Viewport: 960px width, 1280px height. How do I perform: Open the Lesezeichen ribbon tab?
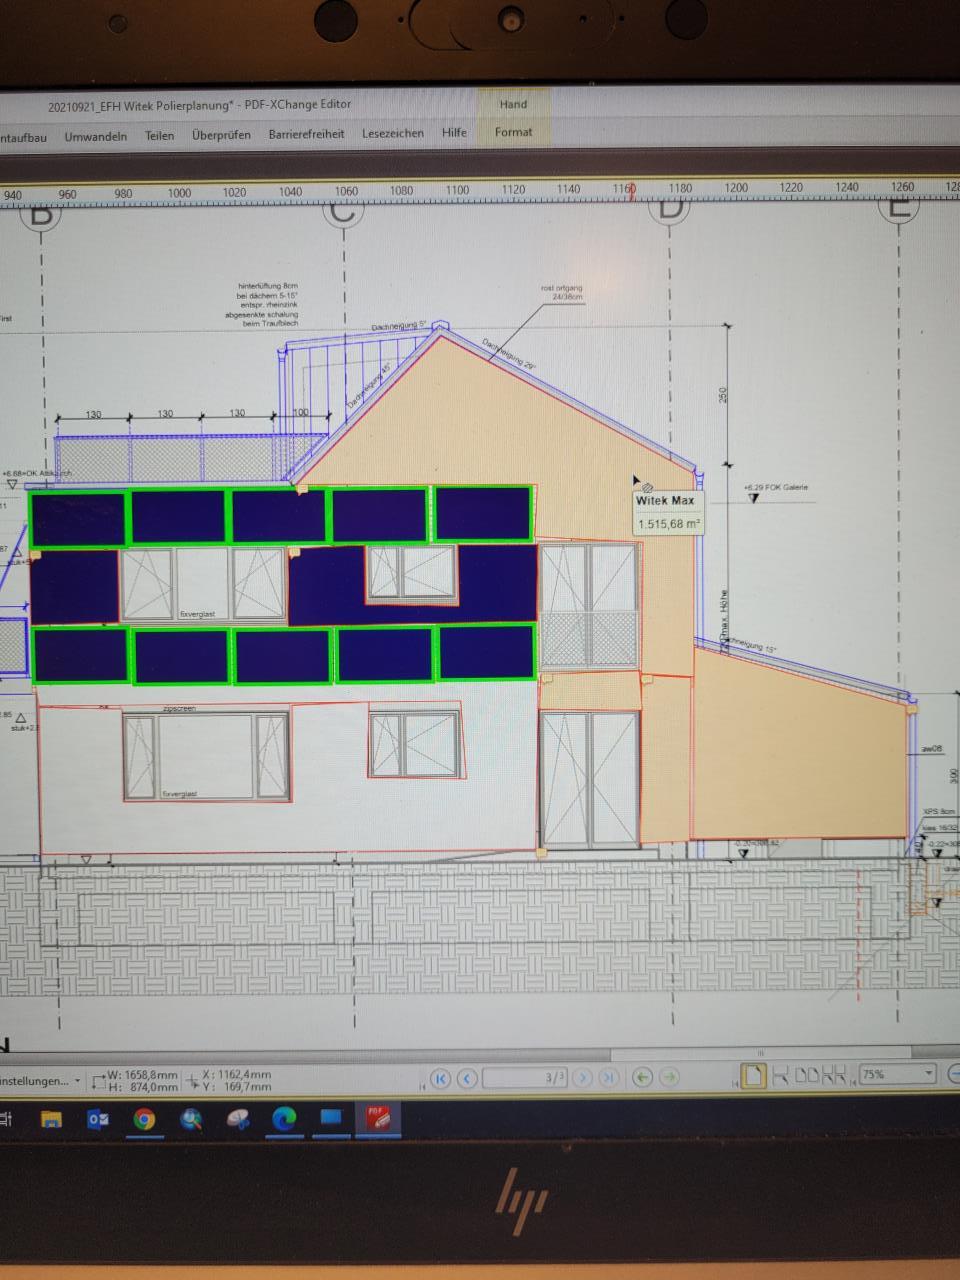click(393, 133)
